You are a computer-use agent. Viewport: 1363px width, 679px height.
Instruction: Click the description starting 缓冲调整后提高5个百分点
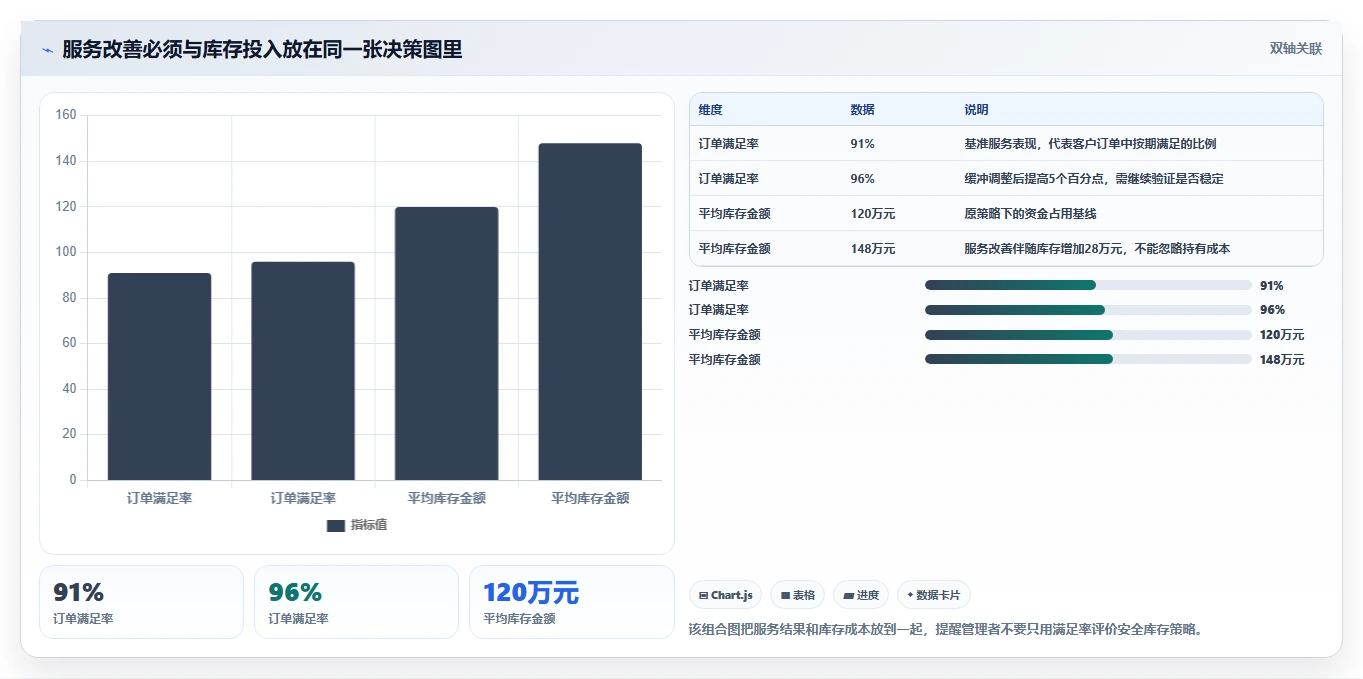(1094, 179)
